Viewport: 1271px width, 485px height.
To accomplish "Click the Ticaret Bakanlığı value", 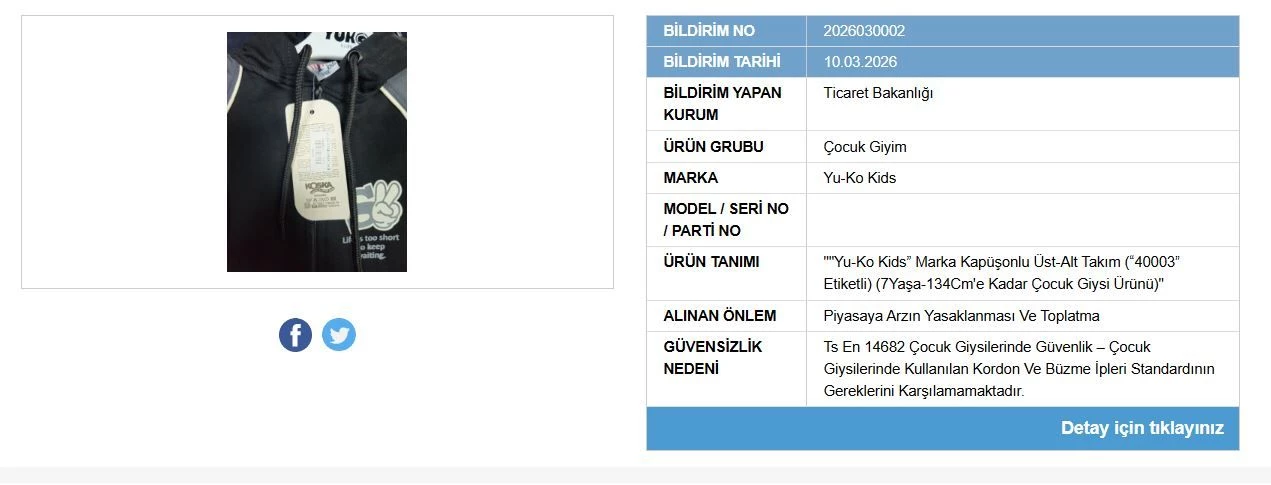I will (878, 93).
